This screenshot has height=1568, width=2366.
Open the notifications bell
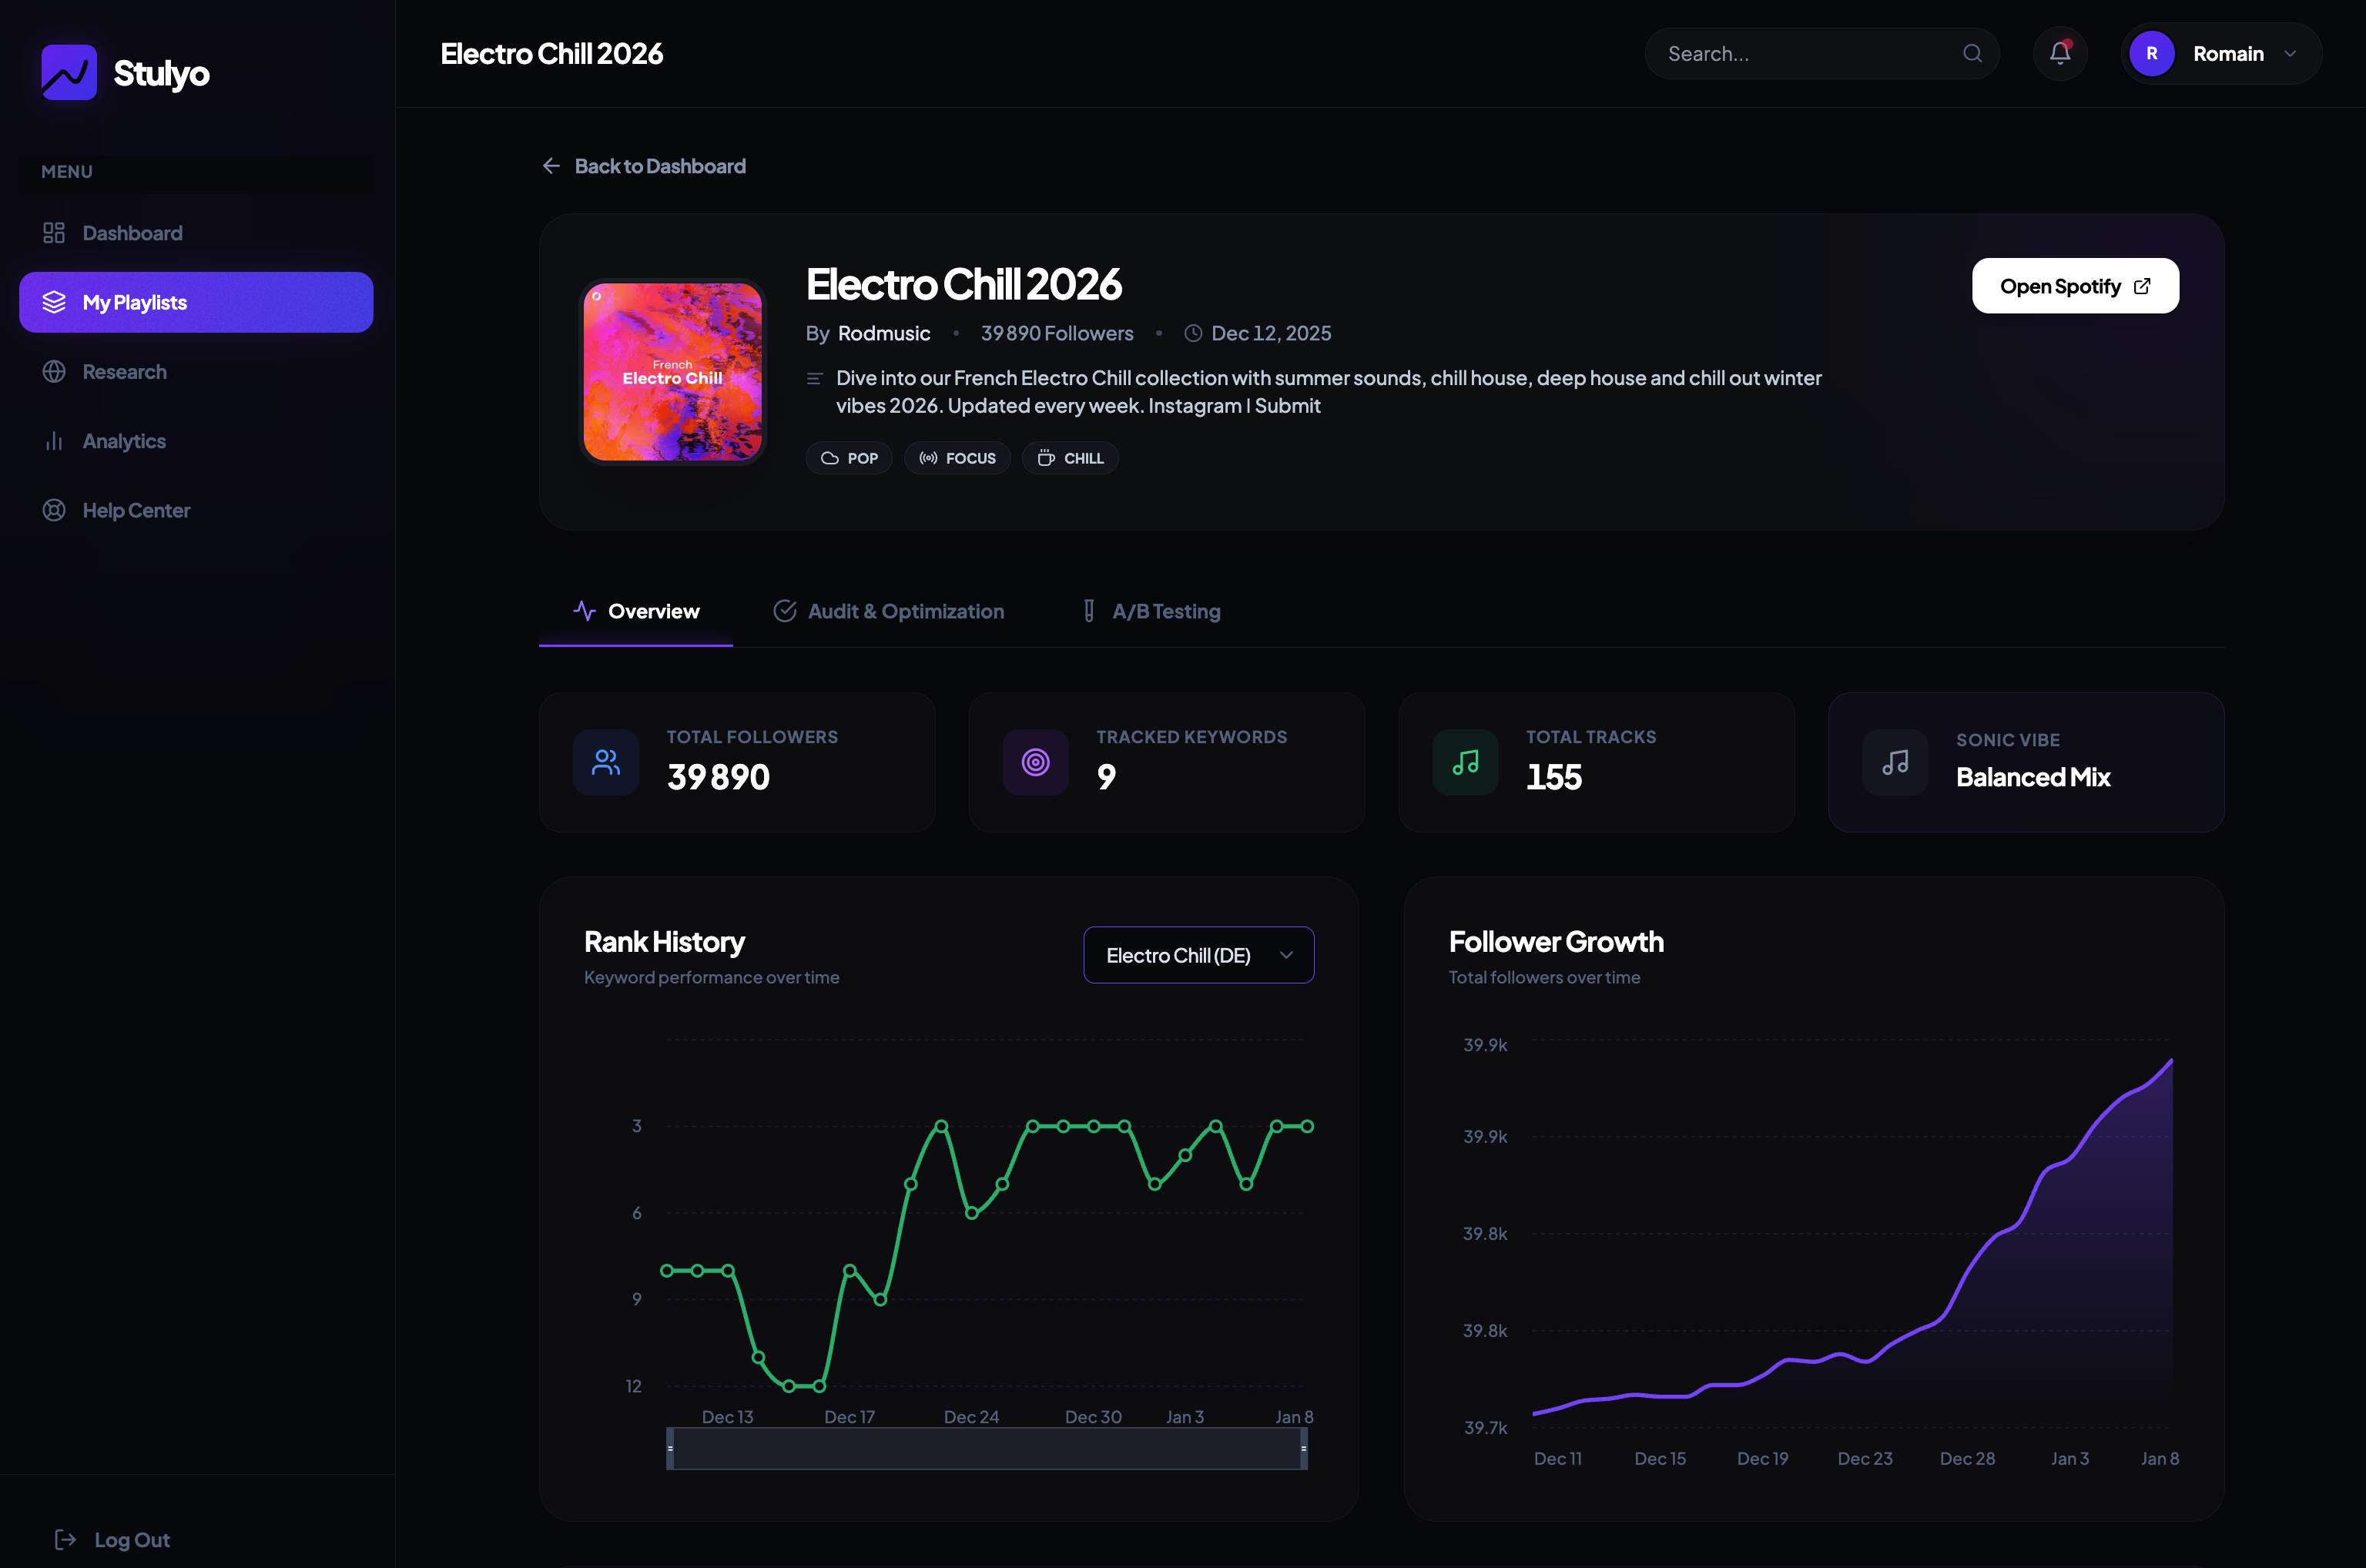[x=2060, y=53]
